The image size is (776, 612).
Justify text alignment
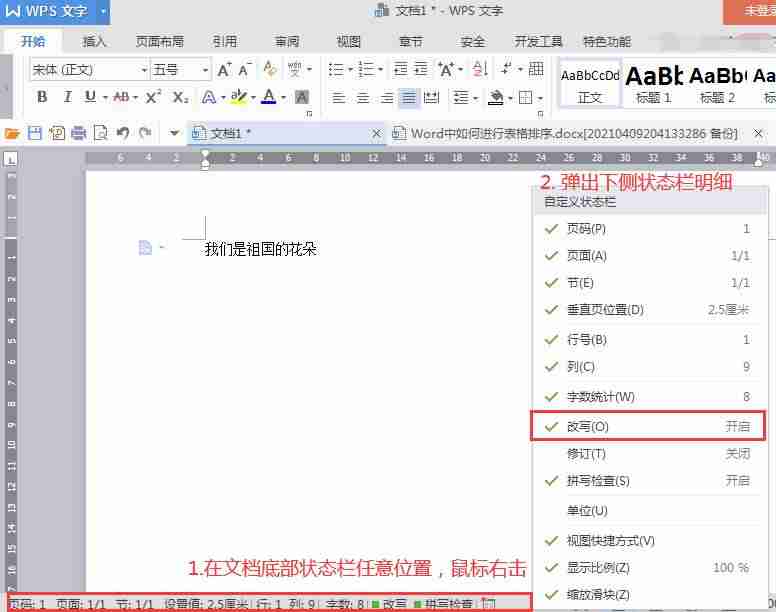coord(409,97)
